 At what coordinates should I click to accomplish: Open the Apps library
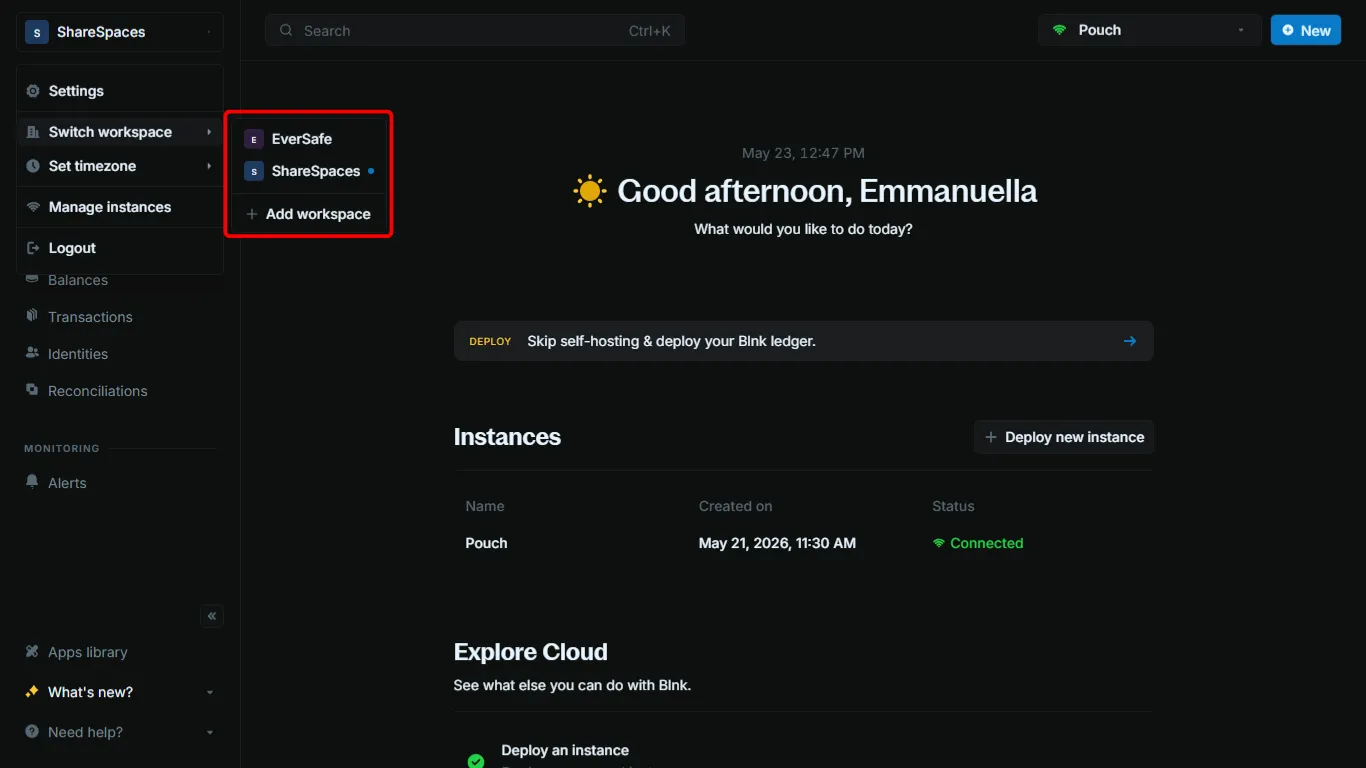(x=88, y=652)
